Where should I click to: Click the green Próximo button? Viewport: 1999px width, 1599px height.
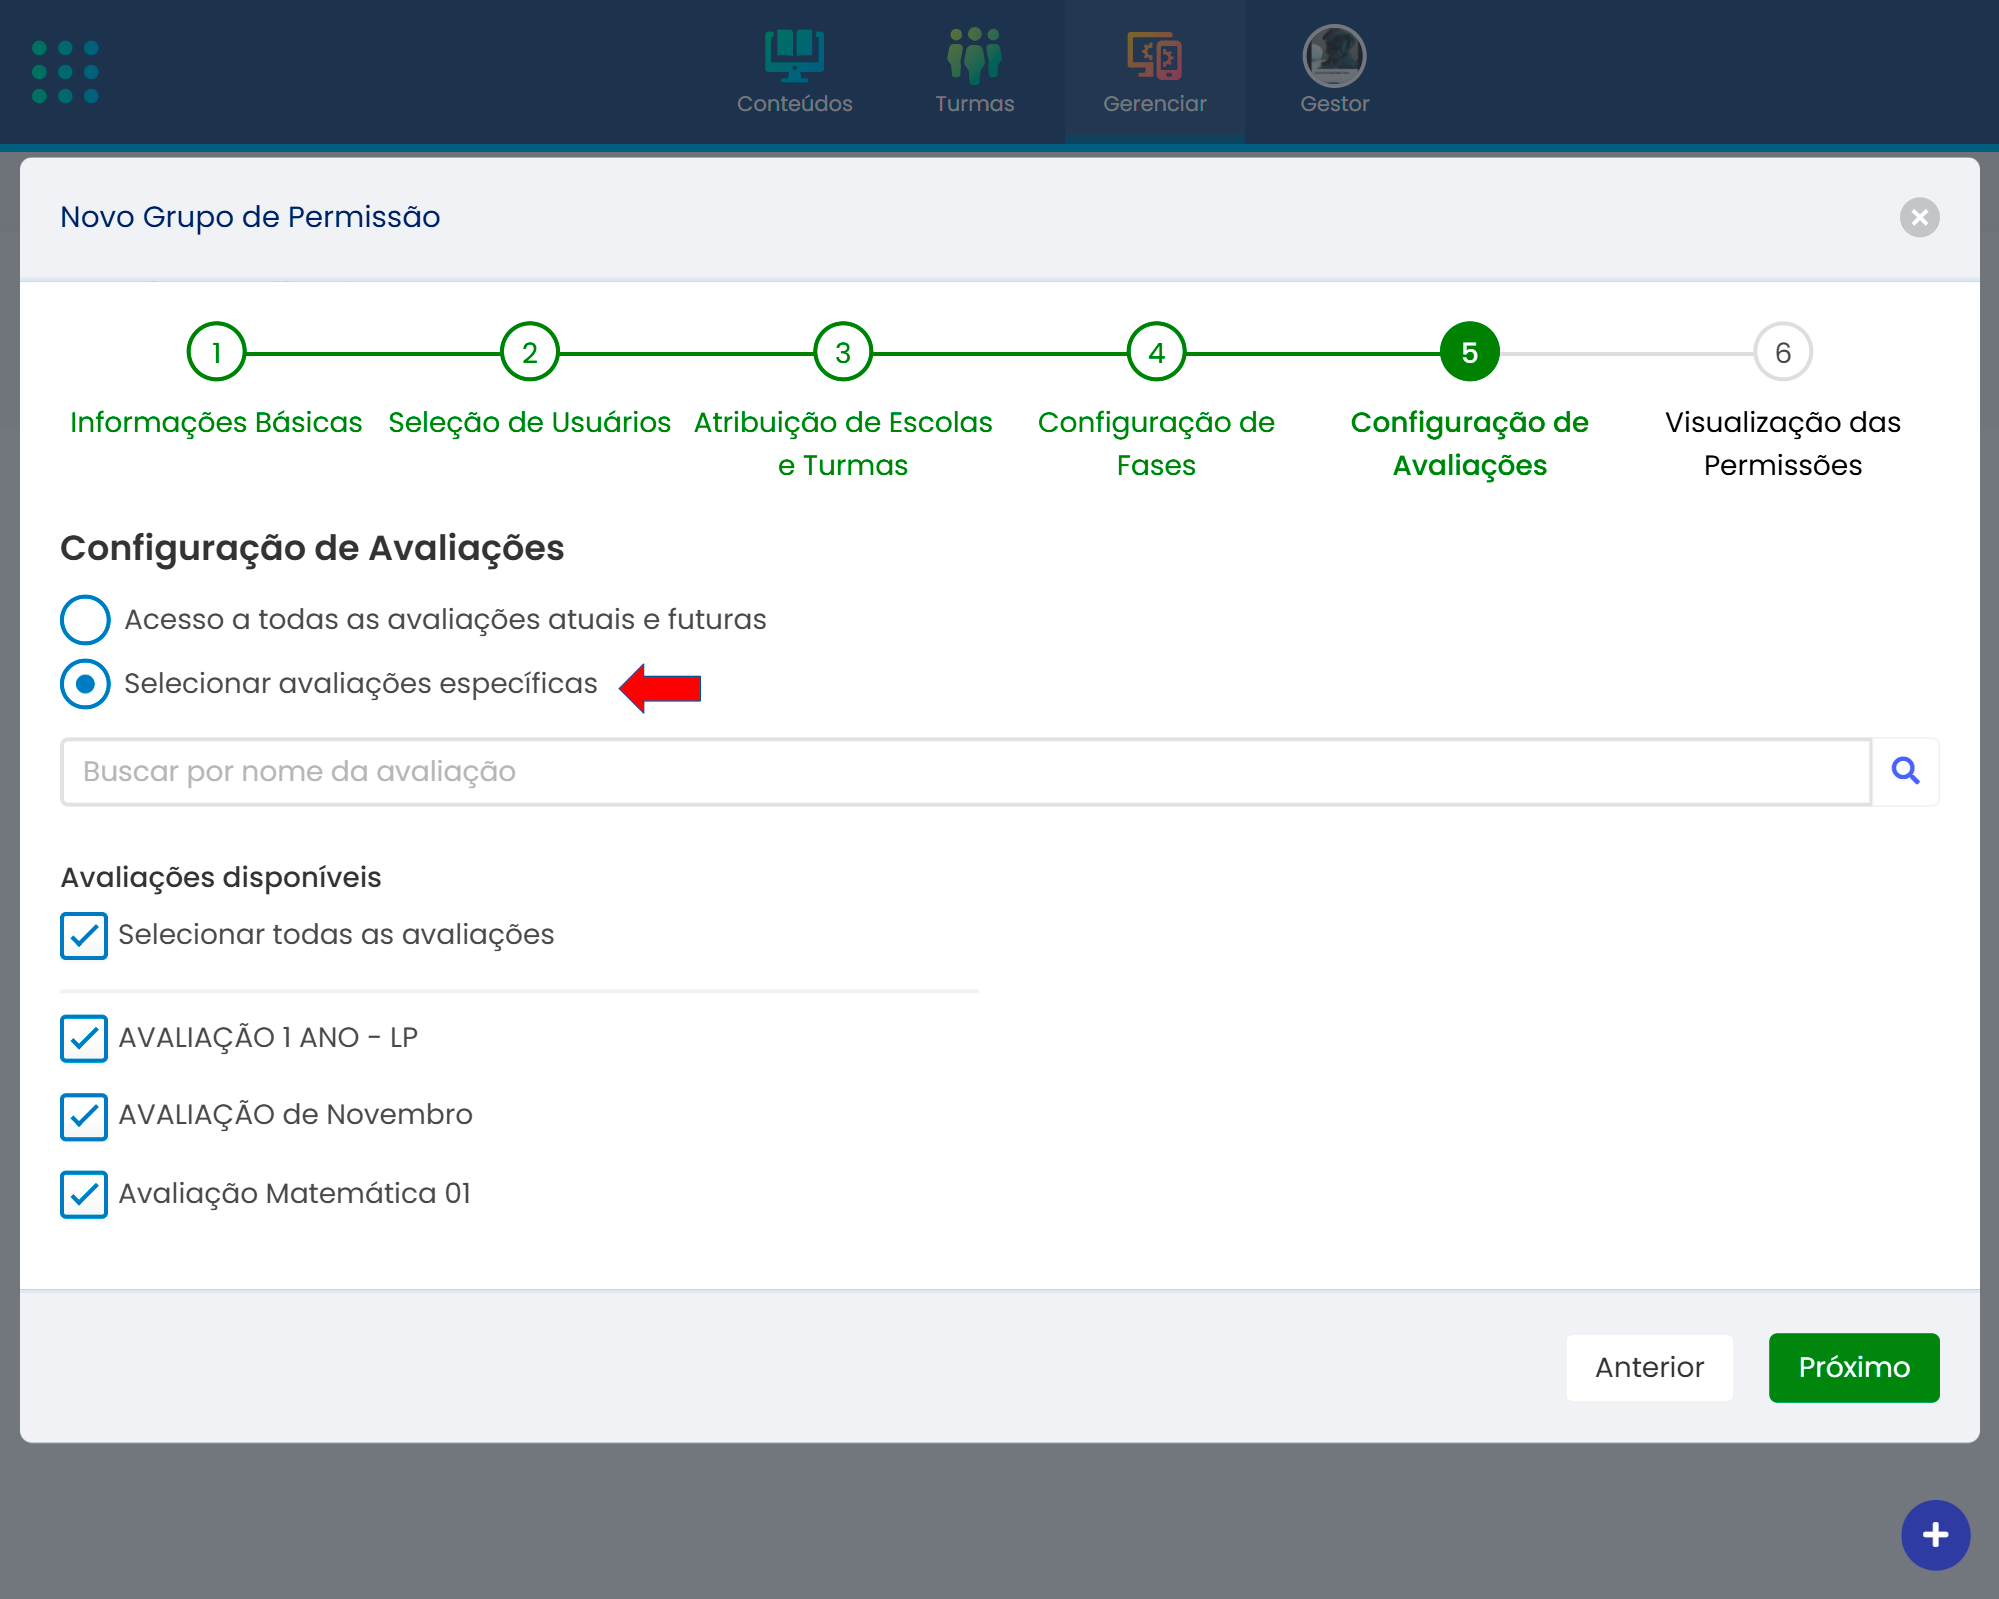click(1853, 1367)
